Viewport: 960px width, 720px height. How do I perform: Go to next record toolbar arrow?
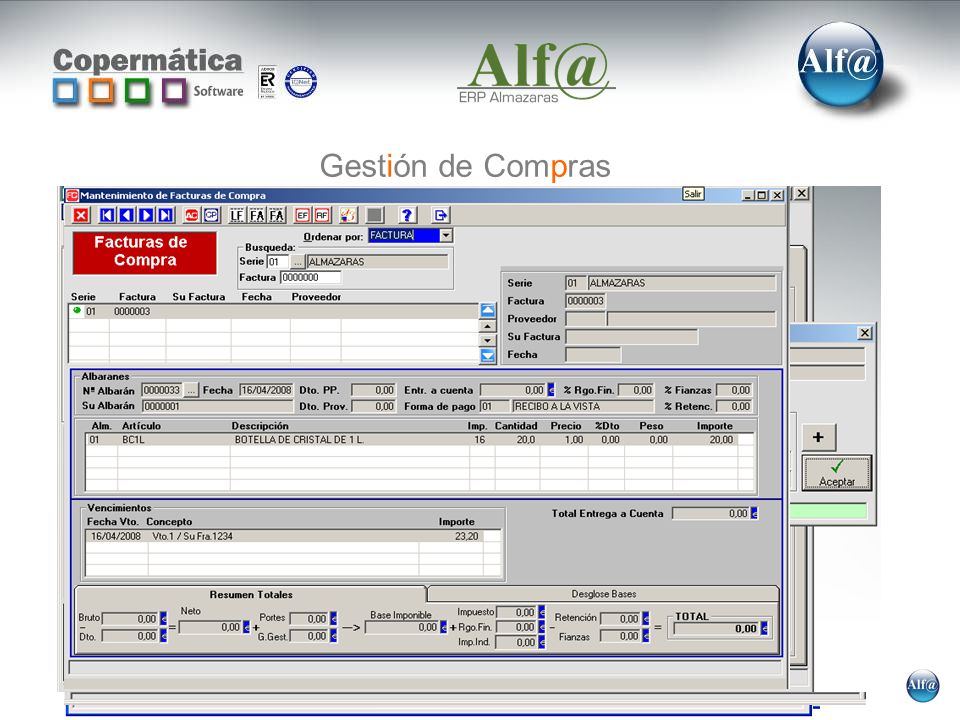tap(146, 215)
